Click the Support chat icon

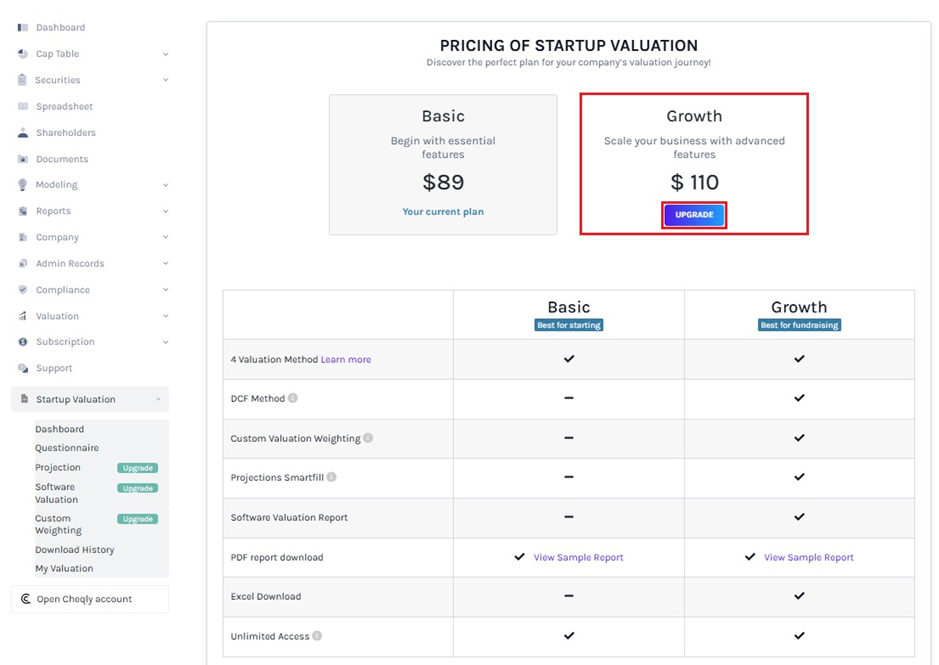23,368
